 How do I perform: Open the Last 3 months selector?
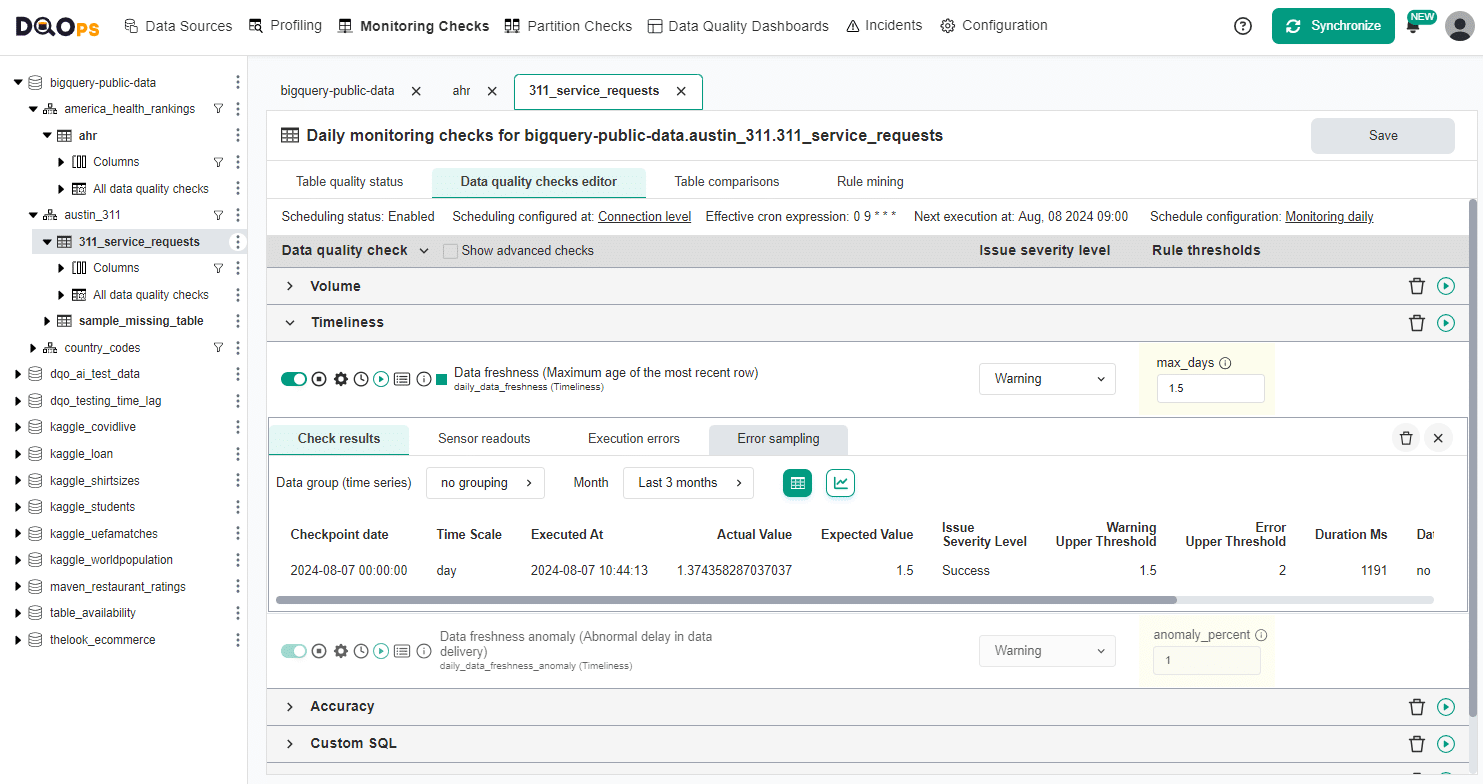coord(688,483)
